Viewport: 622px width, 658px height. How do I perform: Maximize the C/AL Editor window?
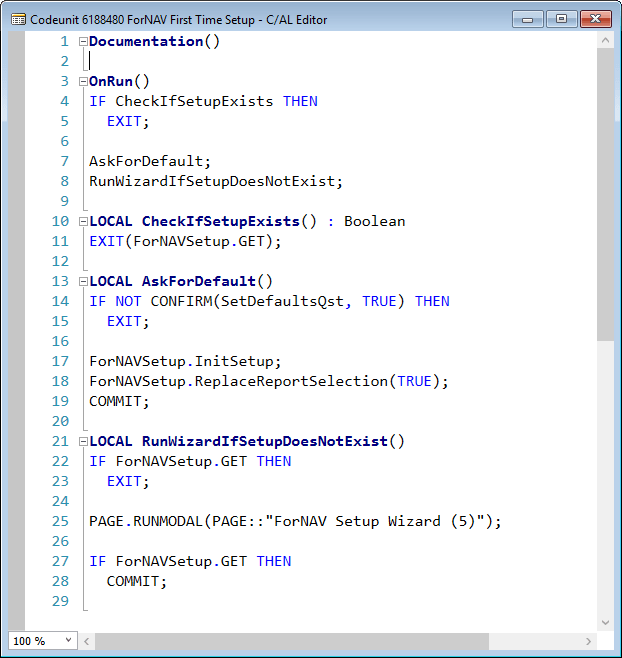coord(559,18)
